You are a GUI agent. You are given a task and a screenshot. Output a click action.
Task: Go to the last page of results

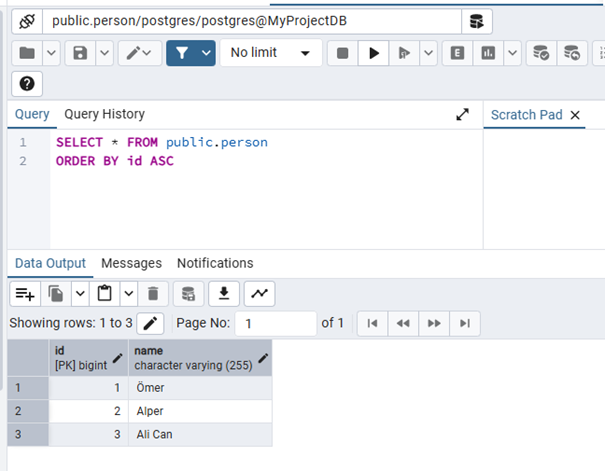464,323
